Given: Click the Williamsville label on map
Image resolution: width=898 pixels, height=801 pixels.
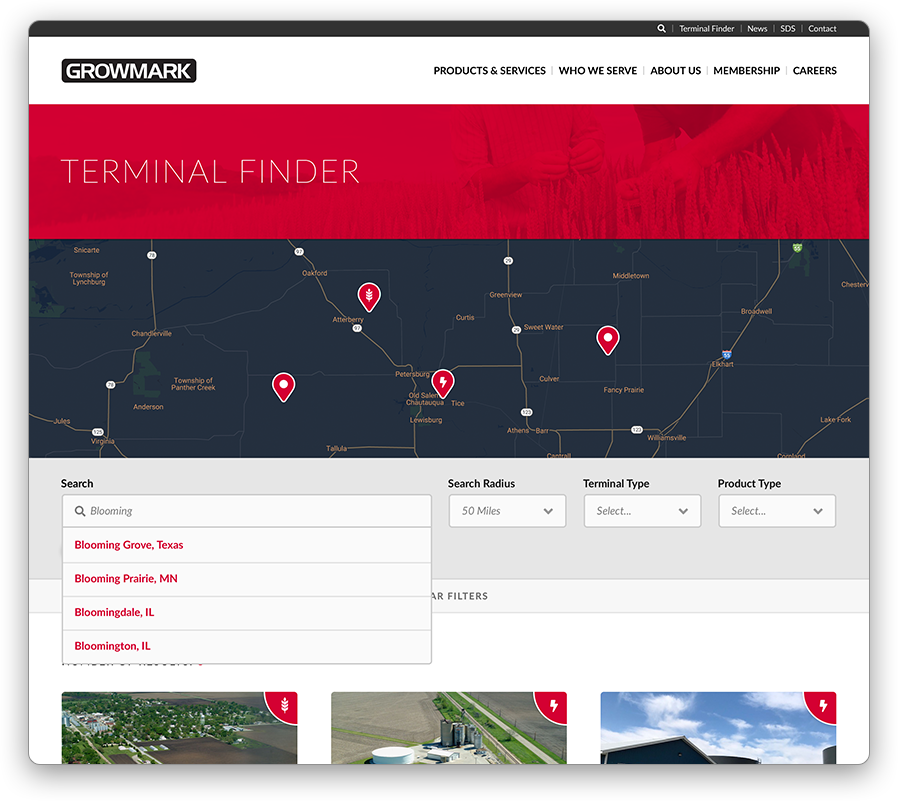Looking at the screenshot, I should click(667, 437).
